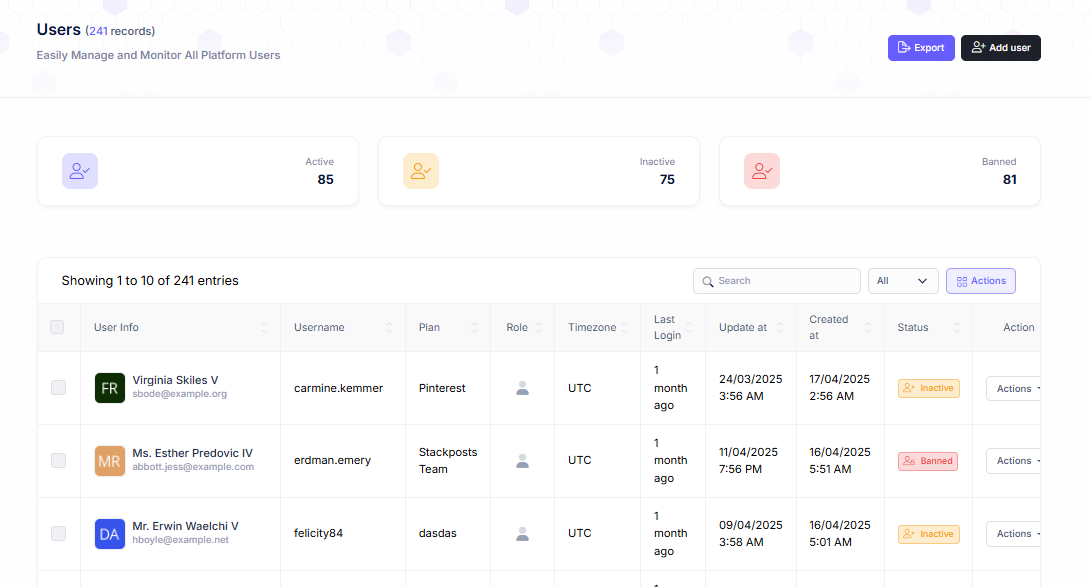Sort by the Username column arrows

point(390,328)
